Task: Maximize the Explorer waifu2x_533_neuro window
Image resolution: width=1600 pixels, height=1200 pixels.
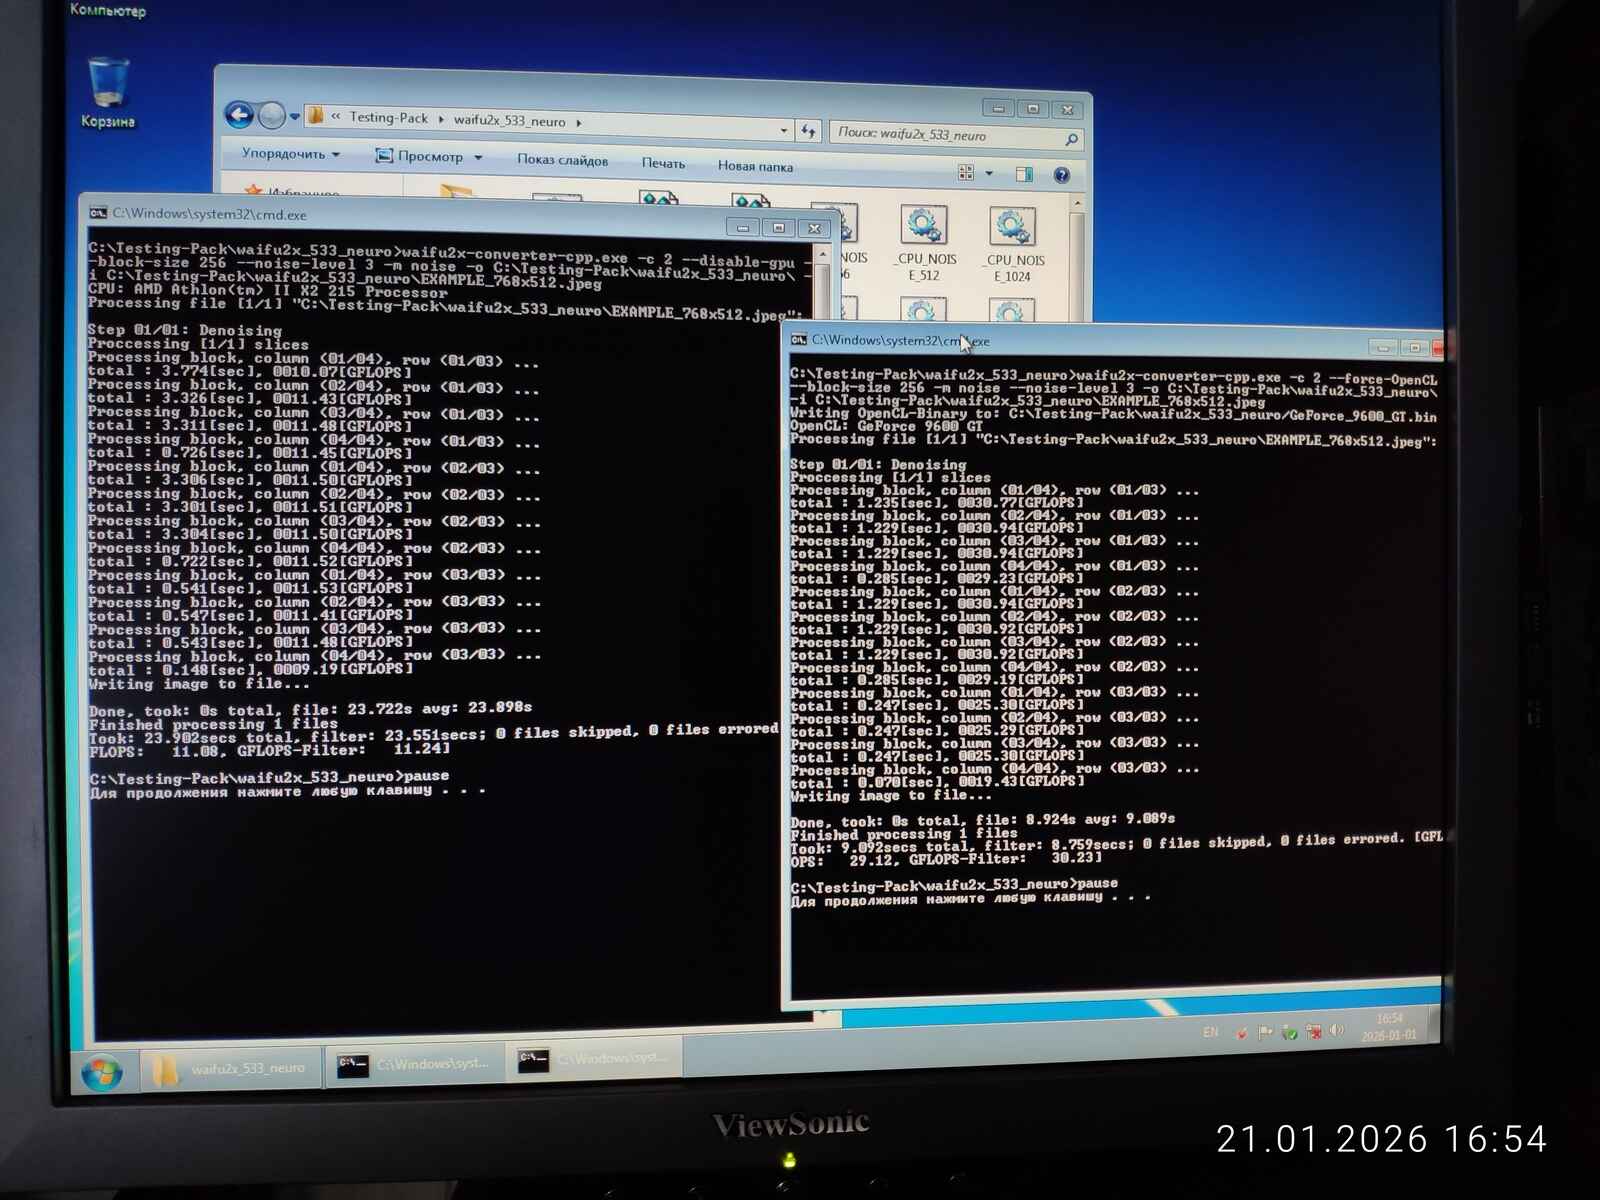Action: [x=1033, y=109]
